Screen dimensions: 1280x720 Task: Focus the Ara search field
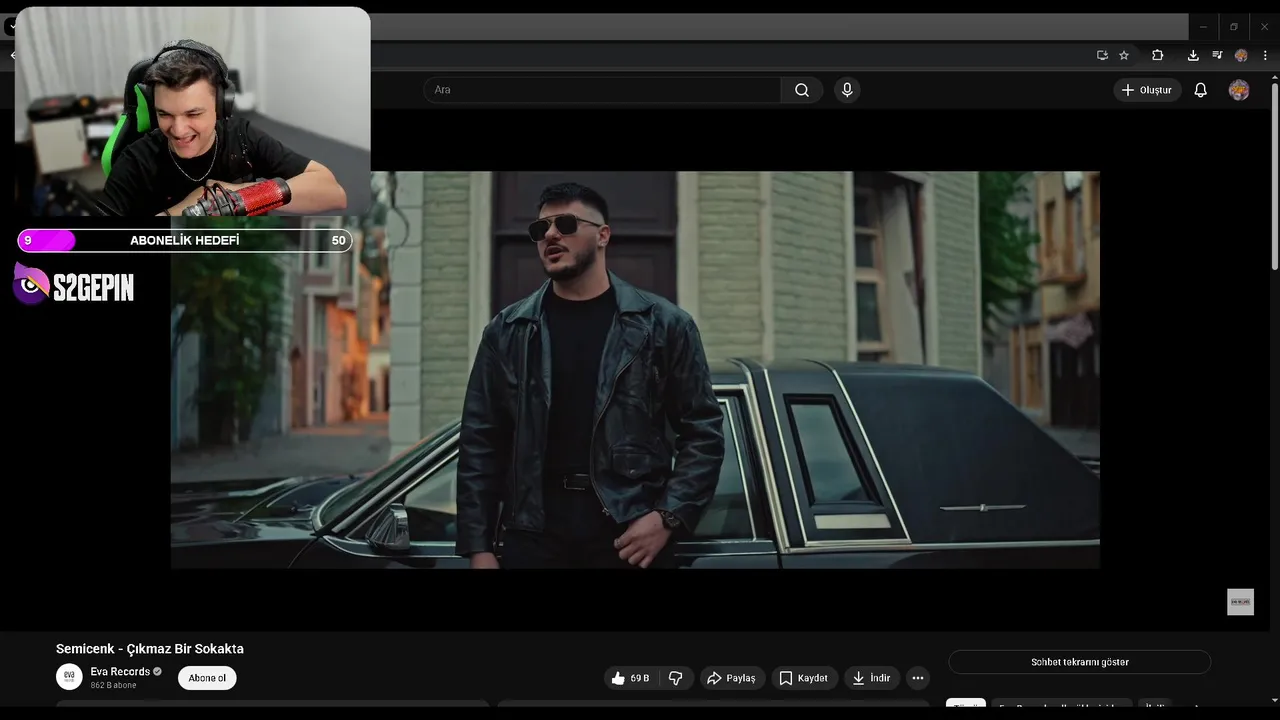602,90
